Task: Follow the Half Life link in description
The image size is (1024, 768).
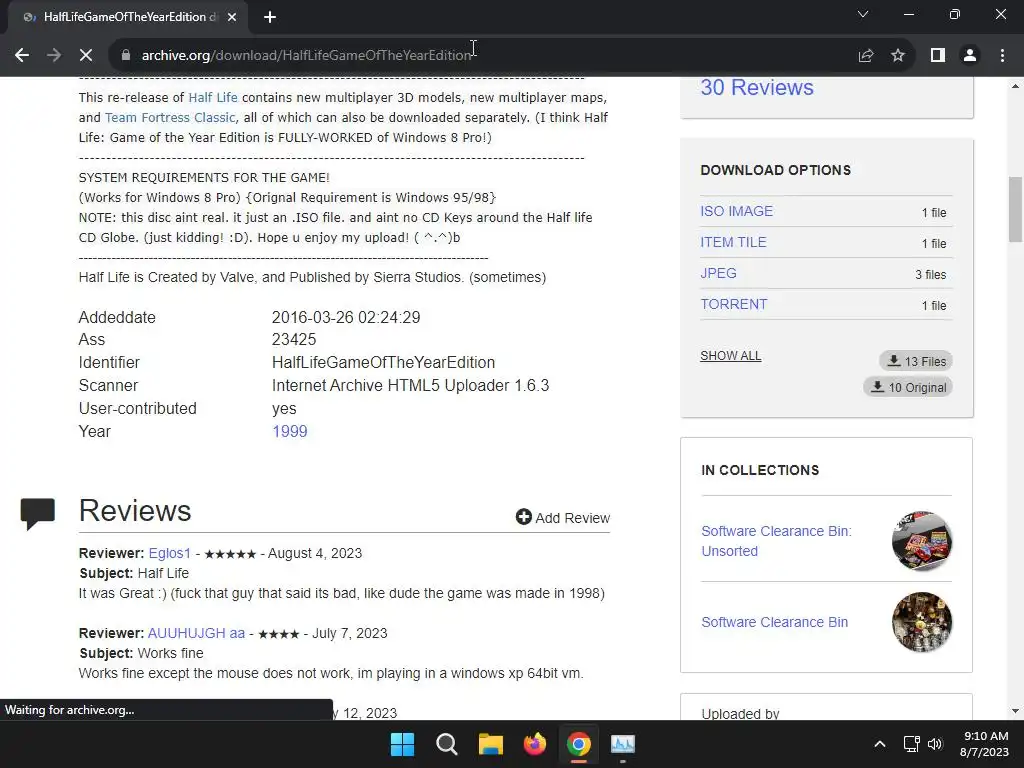Action: click(x=213, y=97)
